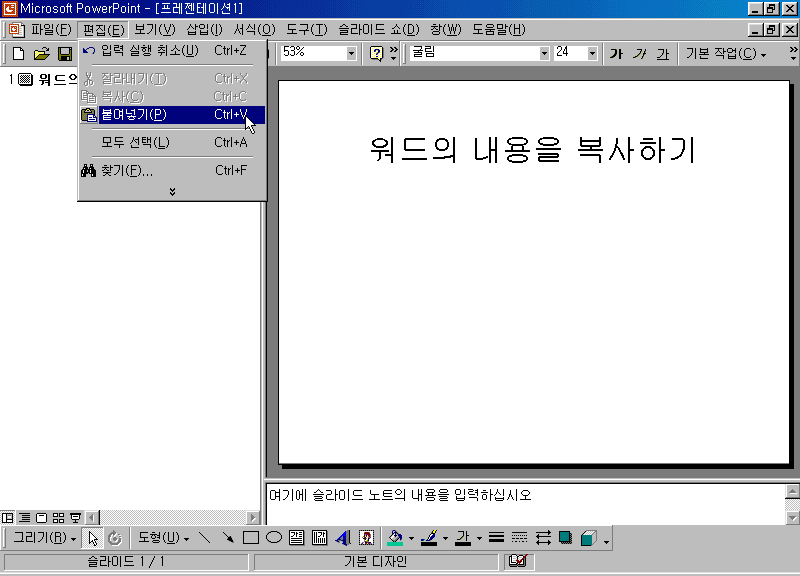Screen dimensions: 800x576
Task: Open the 보기(V) View menu
Action: 155,30
